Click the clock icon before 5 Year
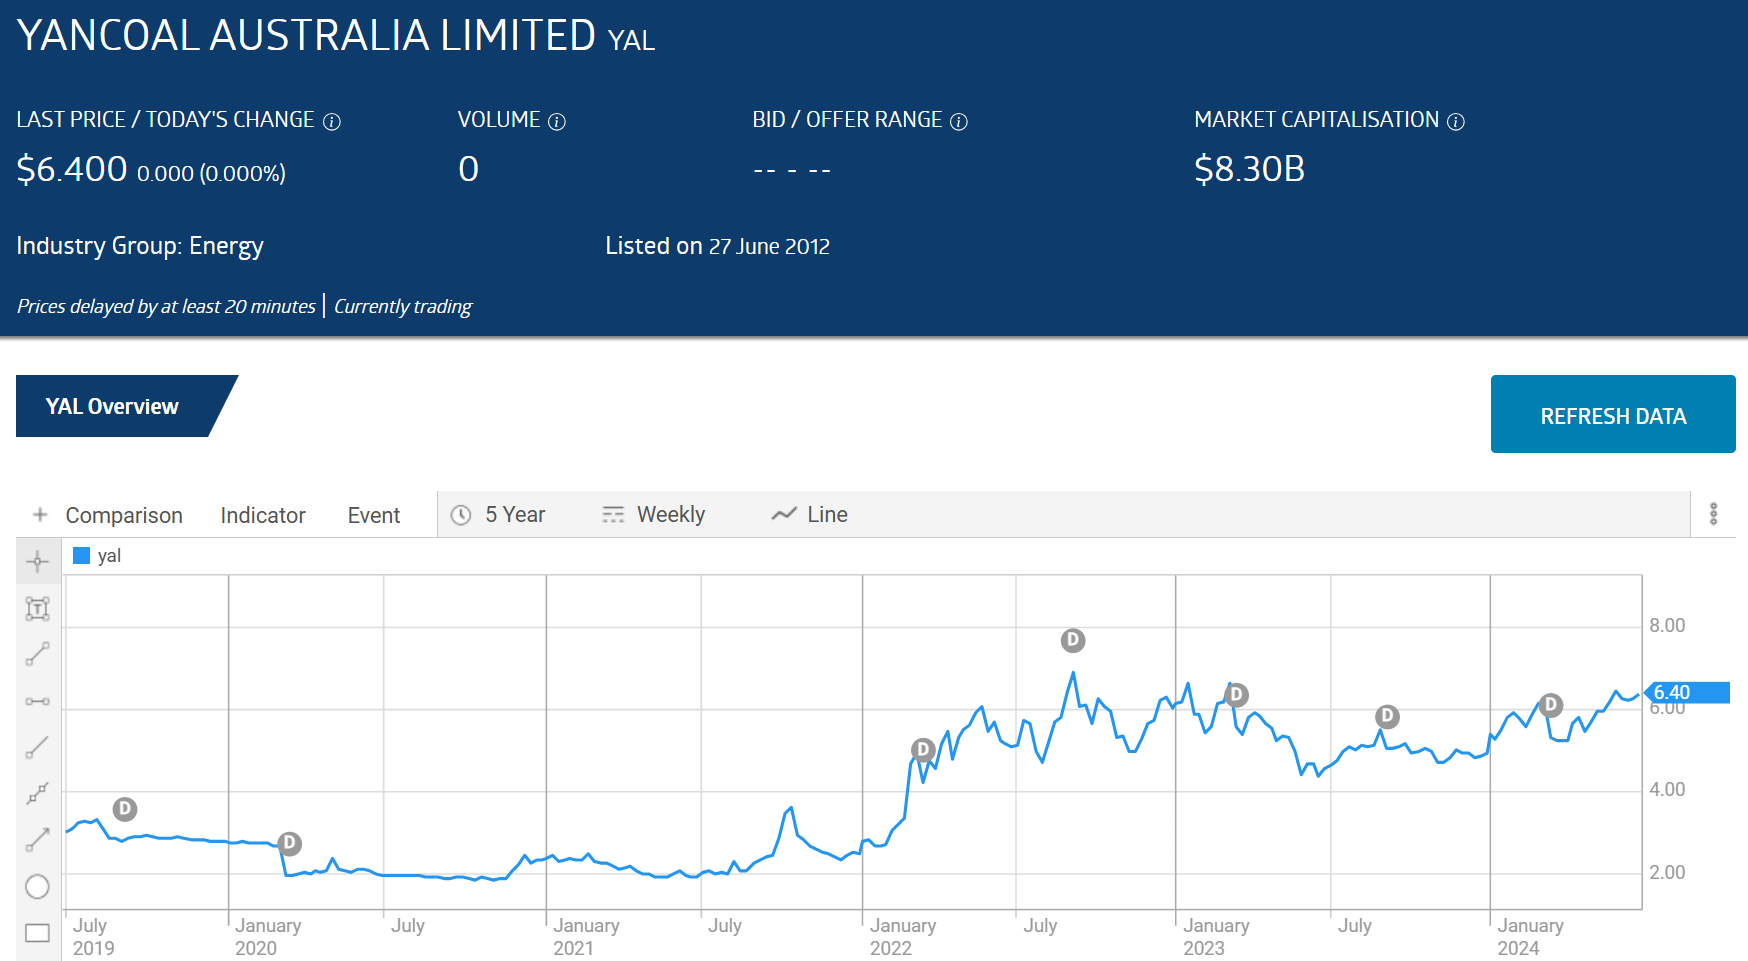This screenshot has width=1748, height=961. pyautogui.click(x=461, y=515)
